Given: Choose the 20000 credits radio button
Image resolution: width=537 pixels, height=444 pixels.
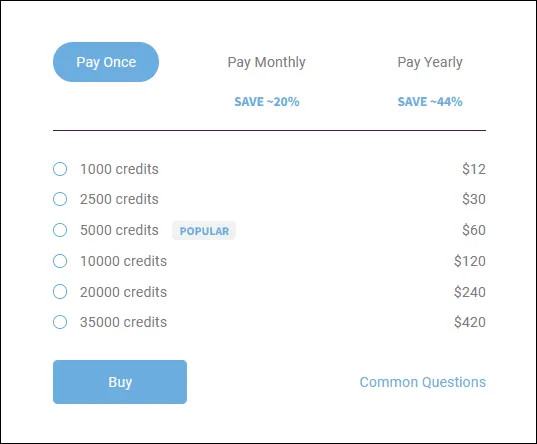Looking at the screenshot, I should coord(60,292).
